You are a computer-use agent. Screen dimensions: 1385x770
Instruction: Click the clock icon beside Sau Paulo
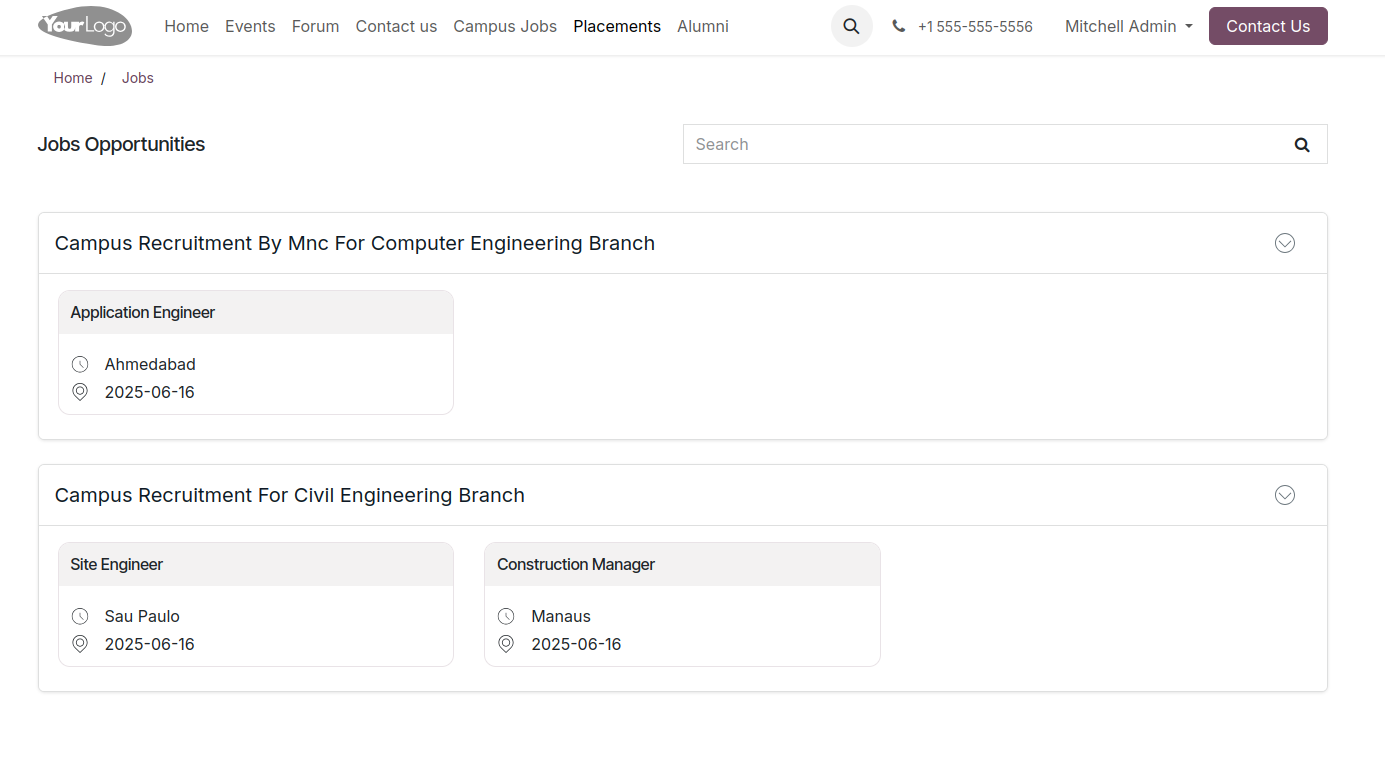[80, 616]
